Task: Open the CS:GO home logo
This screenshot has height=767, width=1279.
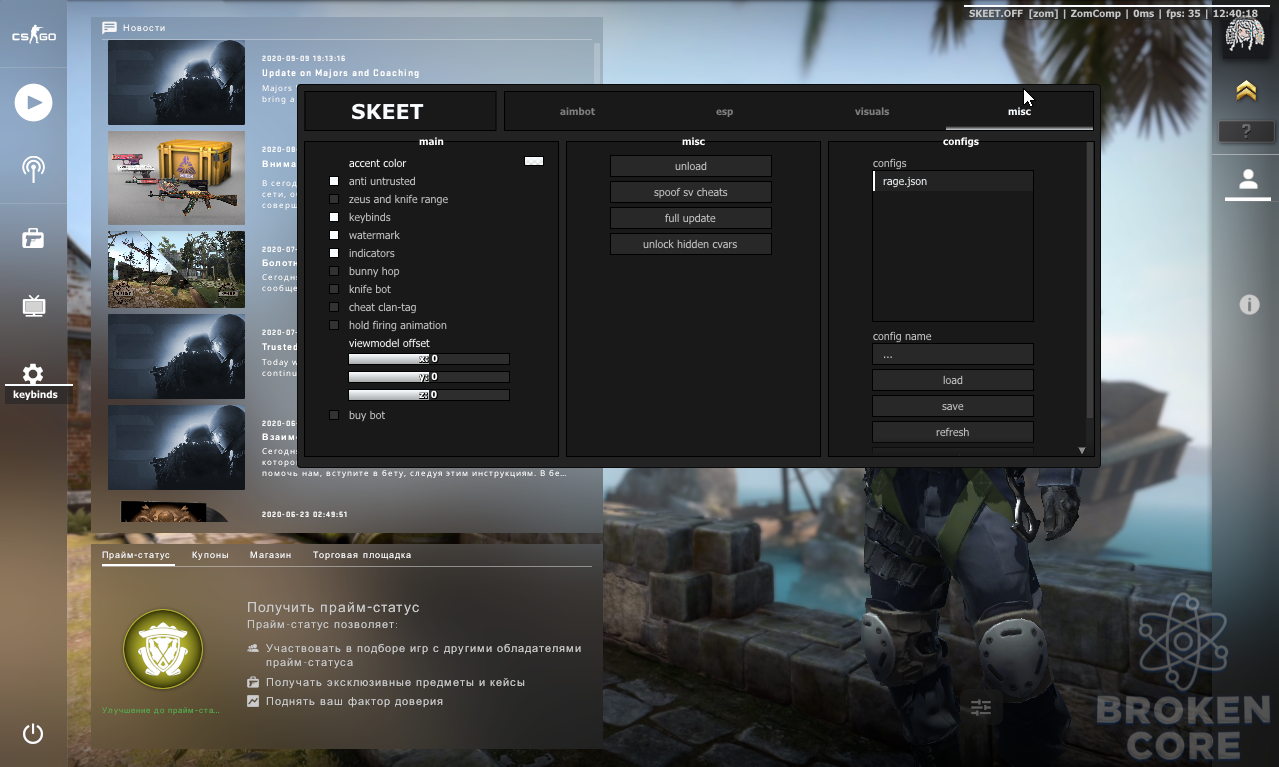Action: pos(33,36)
